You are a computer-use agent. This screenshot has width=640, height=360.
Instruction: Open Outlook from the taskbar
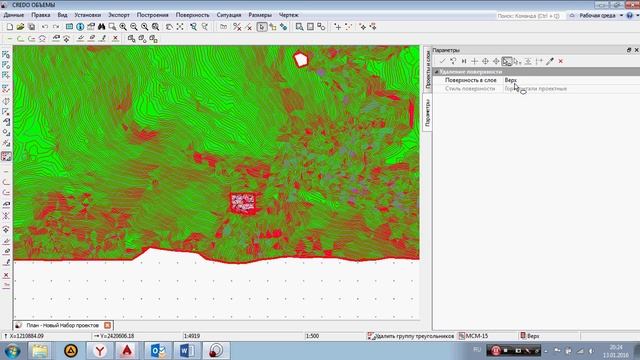click(158, 351)
